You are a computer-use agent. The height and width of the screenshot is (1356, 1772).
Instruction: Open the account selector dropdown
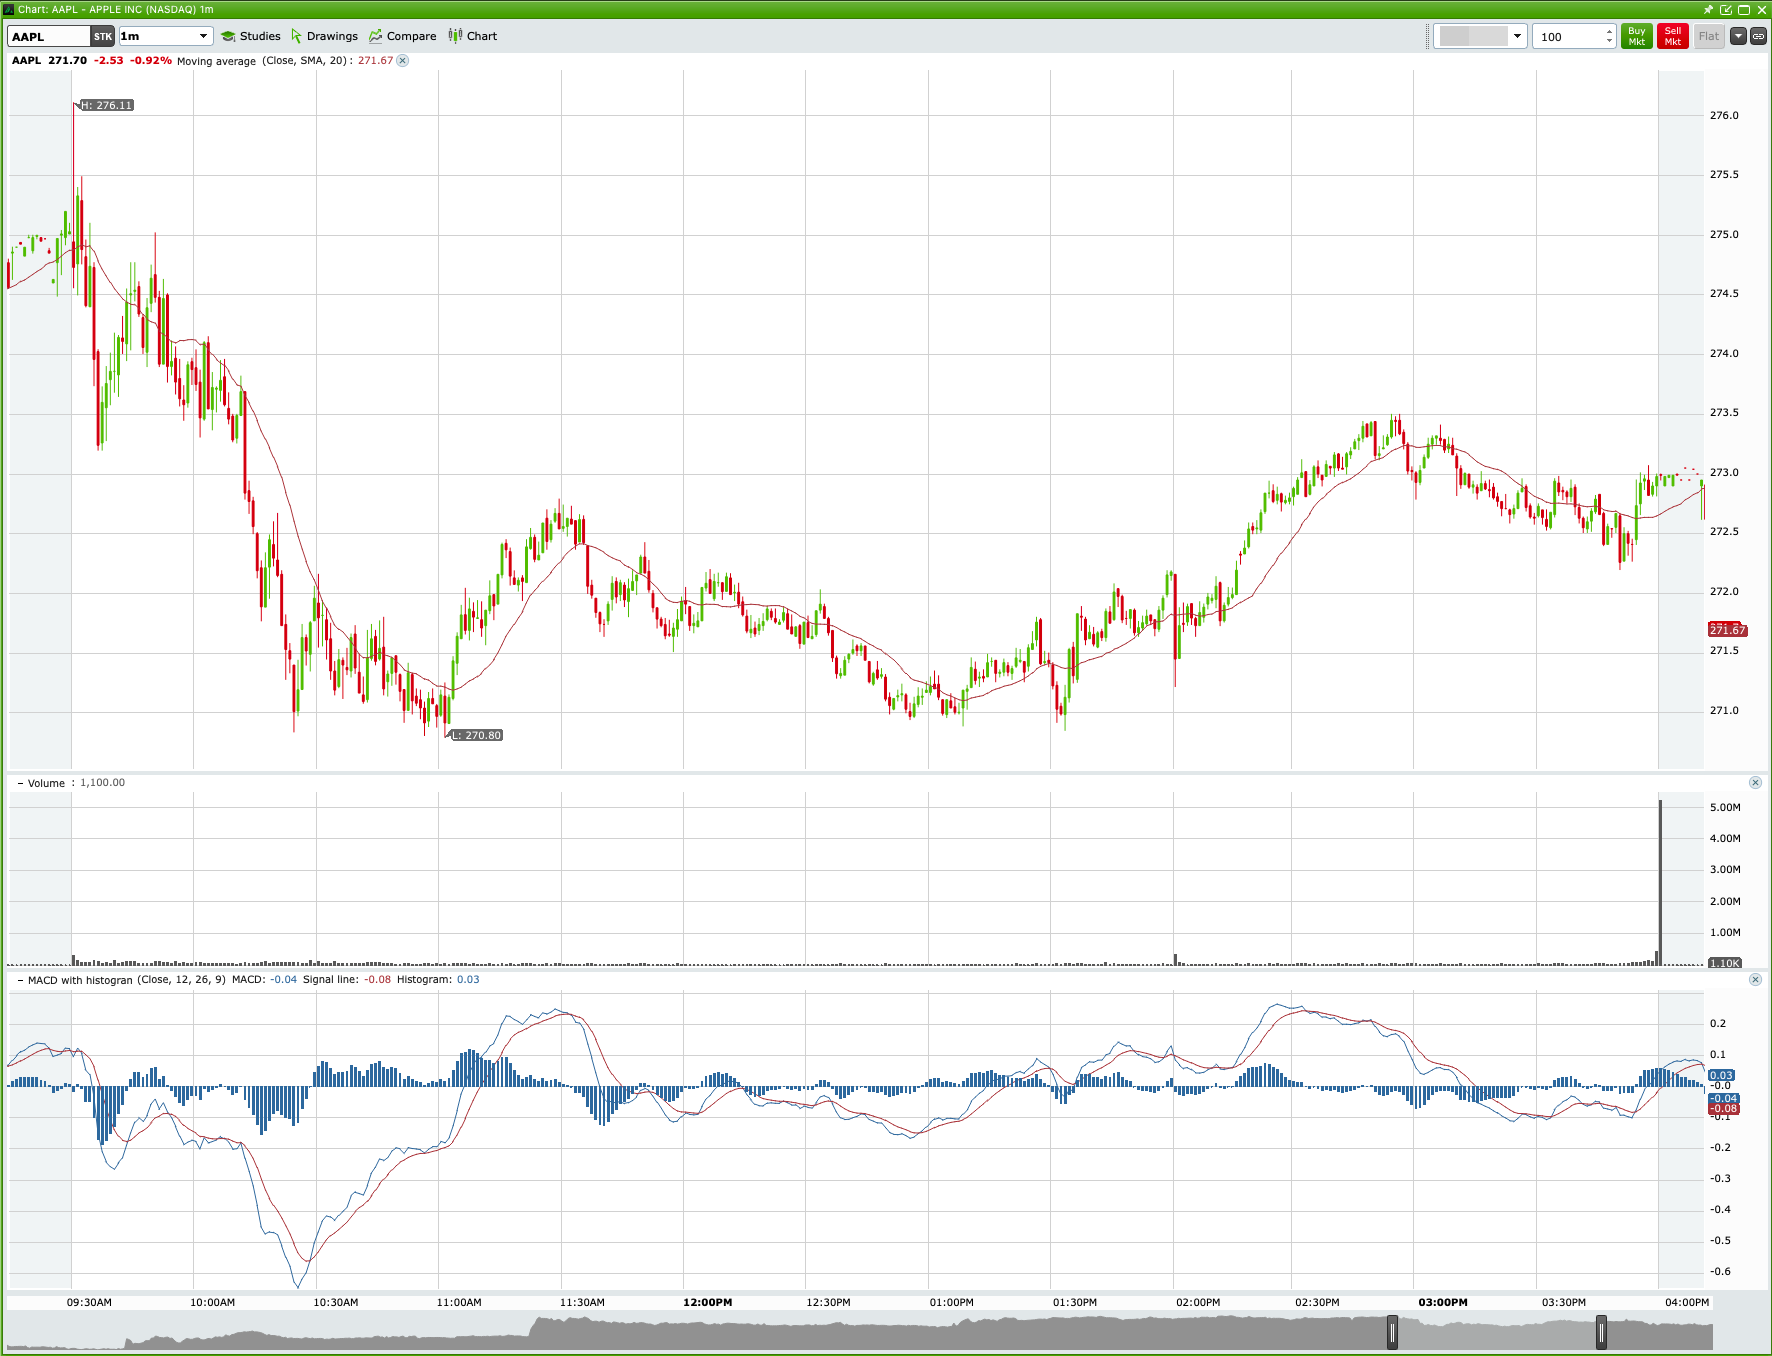click(1517, 36)
